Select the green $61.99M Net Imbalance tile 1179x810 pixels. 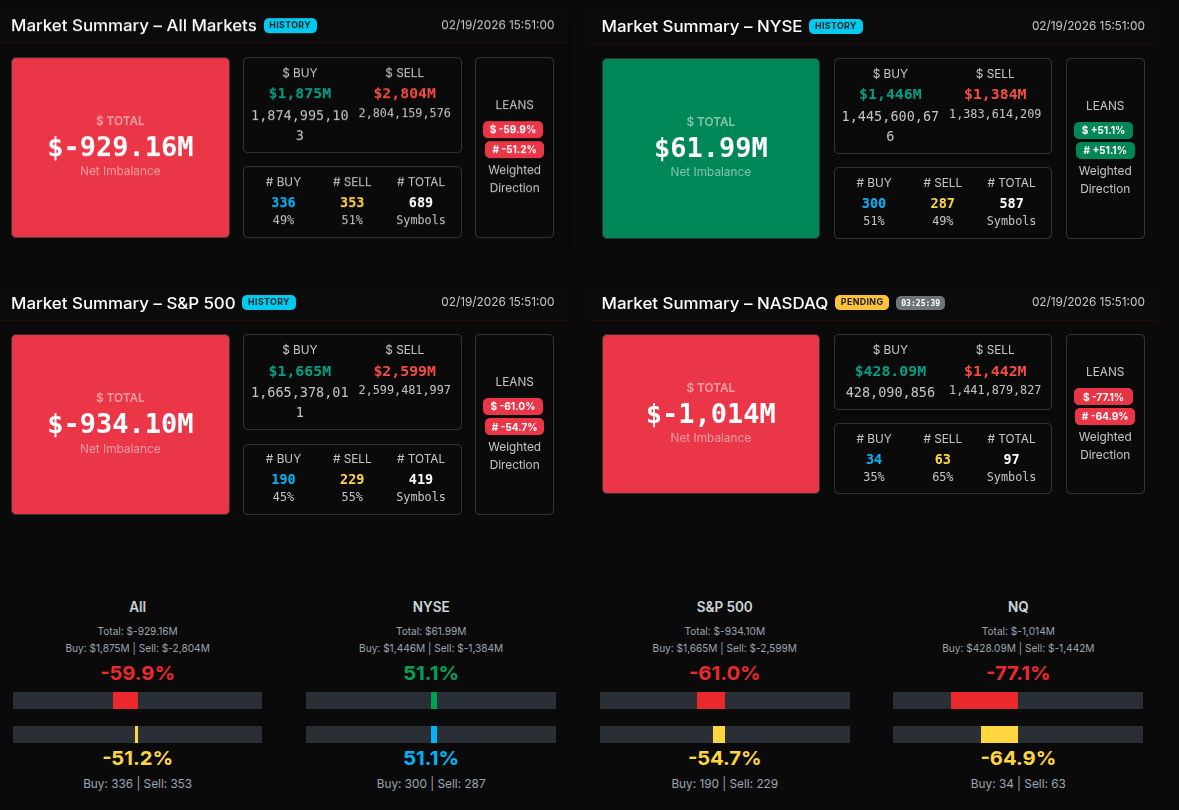[x=711, y=148]
